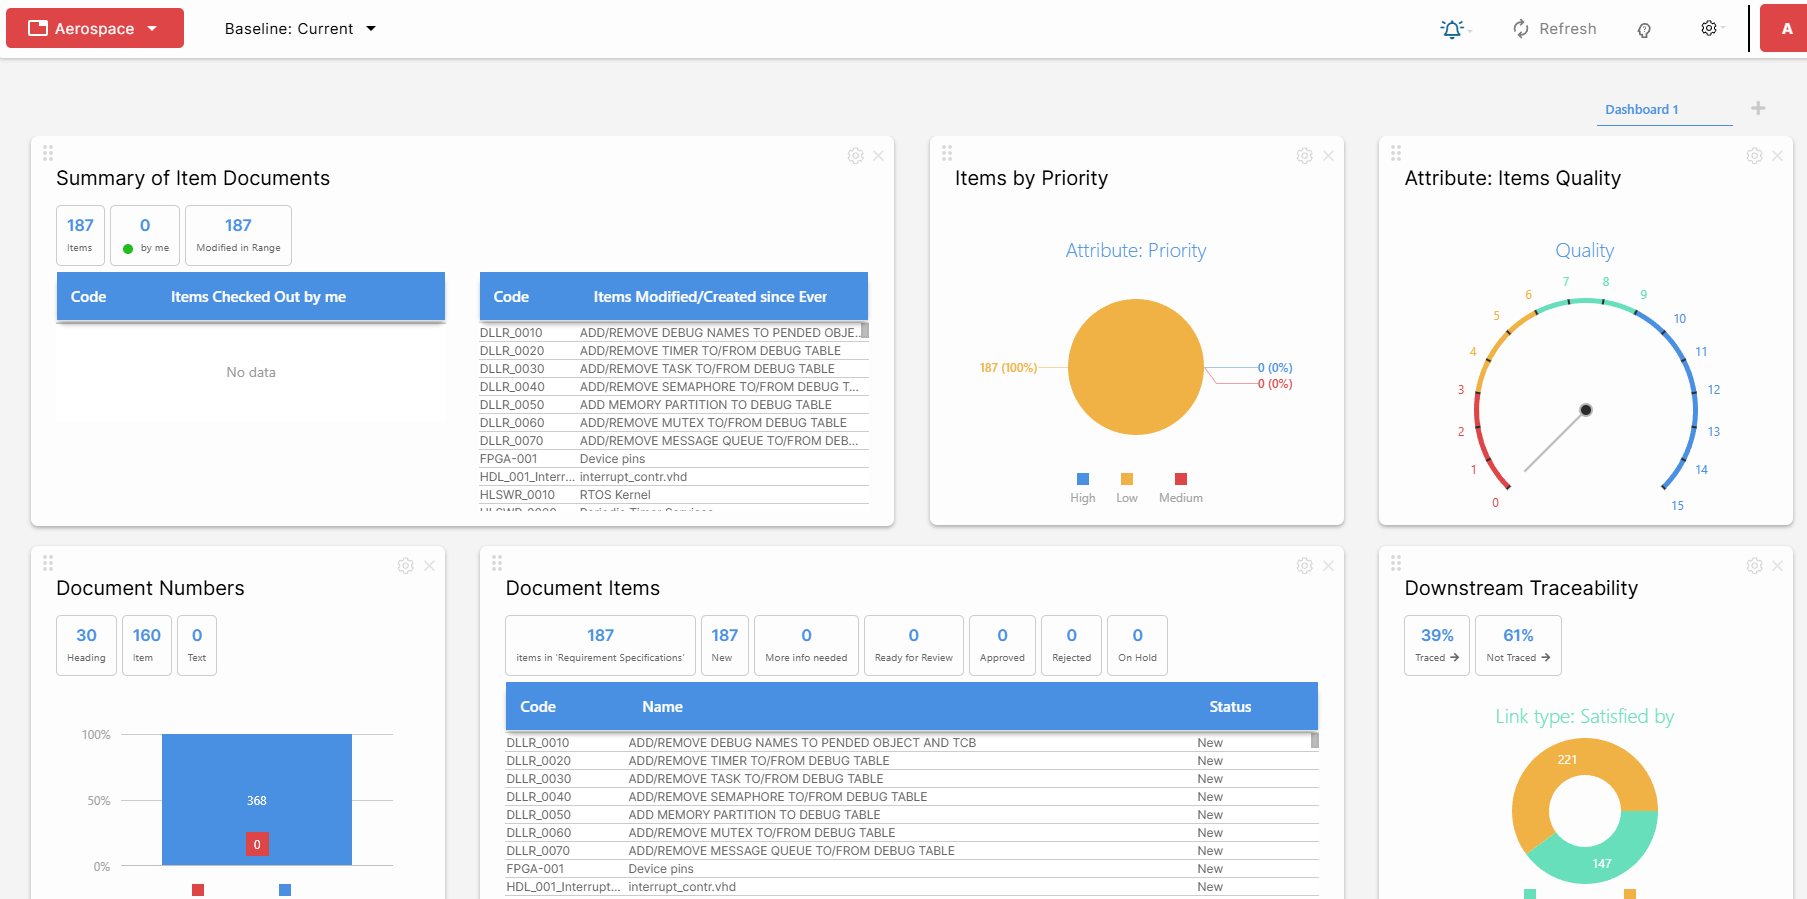Open settings of Document Numbers widget
The image size is (1807, 899).
(x=405, y=566)
